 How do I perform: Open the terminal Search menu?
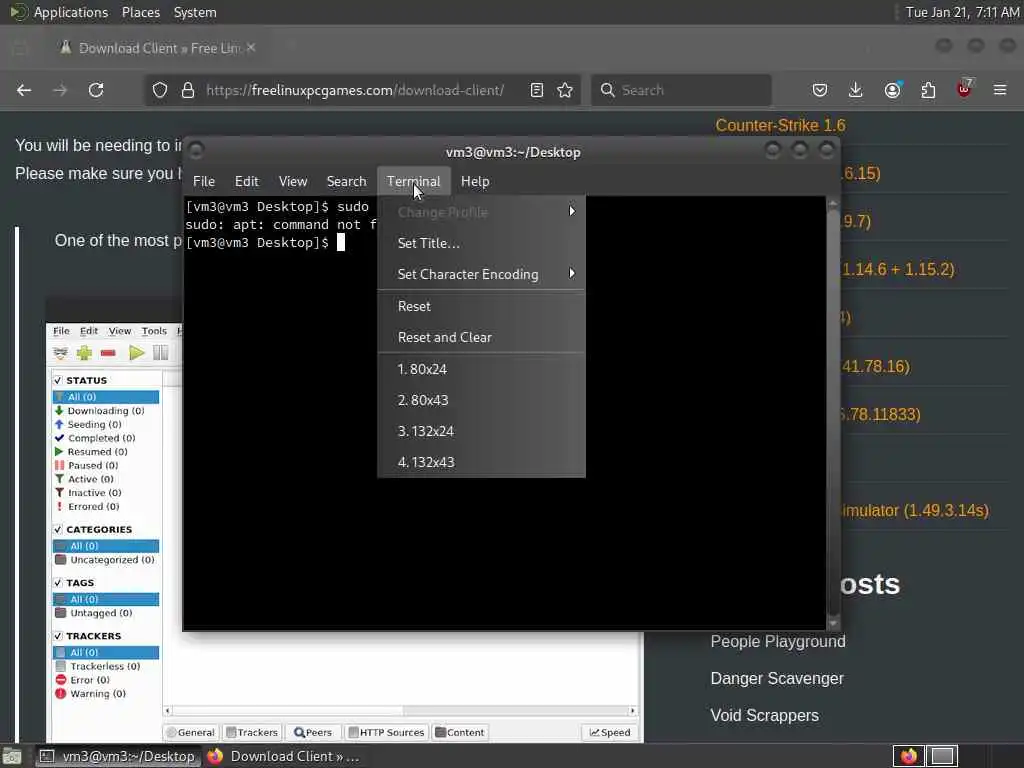click(x=346, y=182)
